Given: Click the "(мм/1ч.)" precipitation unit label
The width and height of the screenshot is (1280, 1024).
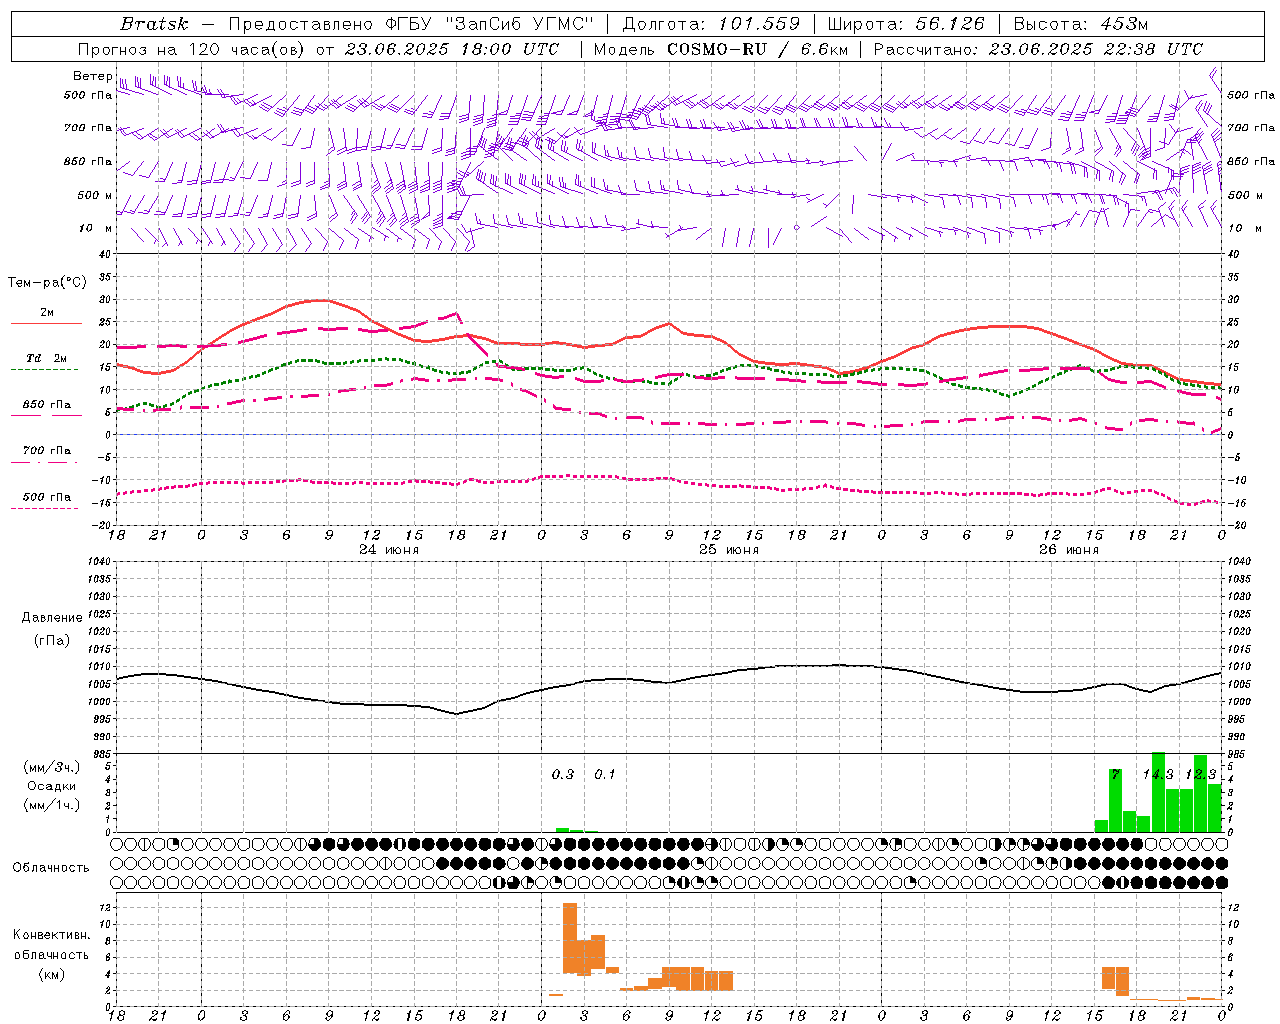Looking at the screenshot, I should (52, 805).
